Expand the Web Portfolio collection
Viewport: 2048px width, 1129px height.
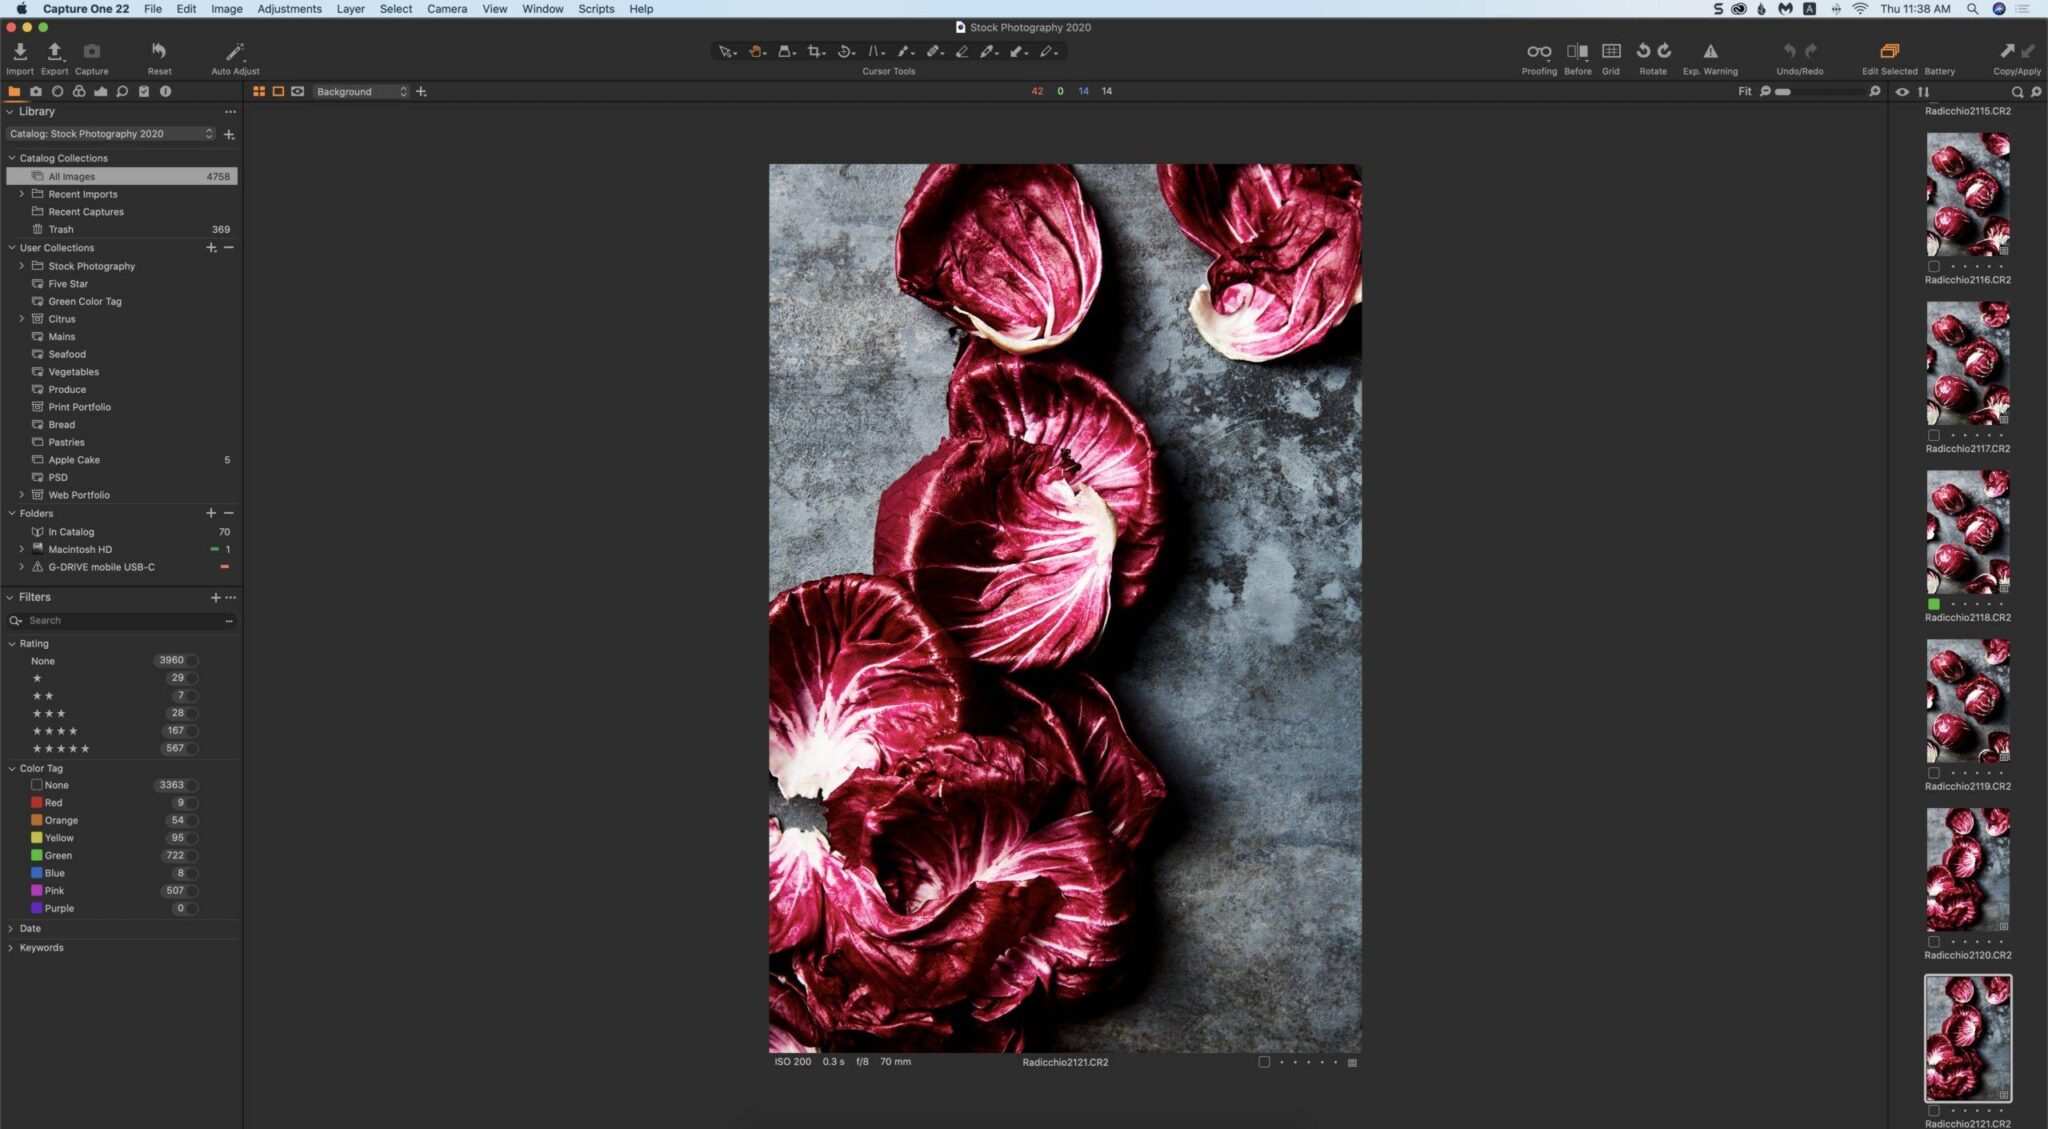(21, 495)
